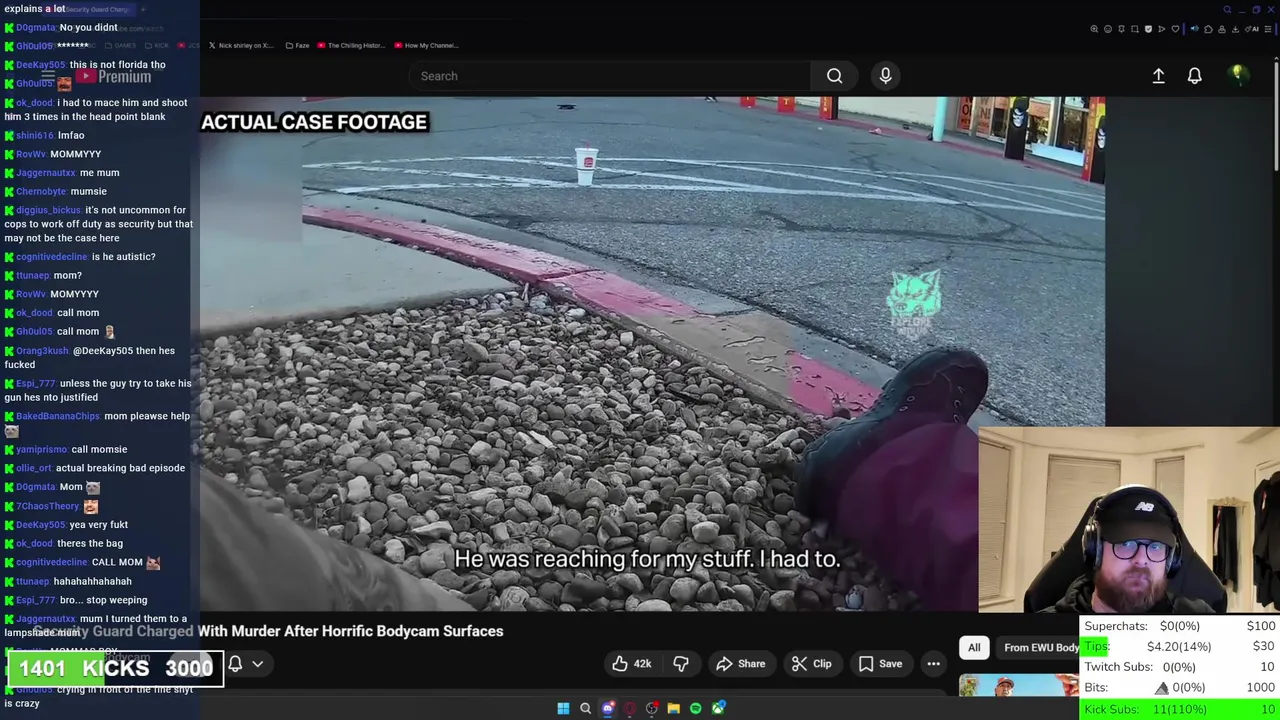
Task: Open the recommended video thumbnail below chips
Action: [1018, 686]
